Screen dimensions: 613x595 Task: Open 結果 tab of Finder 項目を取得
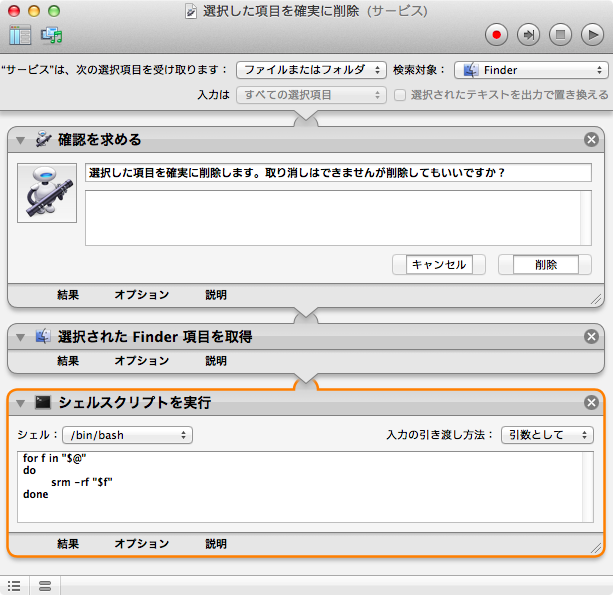point(68,360)
